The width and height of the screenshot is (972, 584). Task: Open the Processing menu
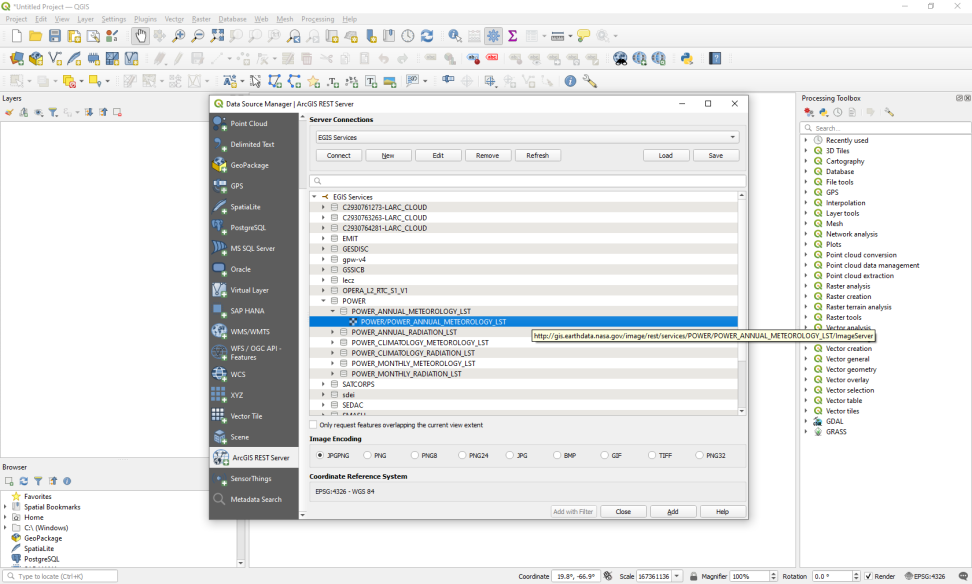click(317, 19)
